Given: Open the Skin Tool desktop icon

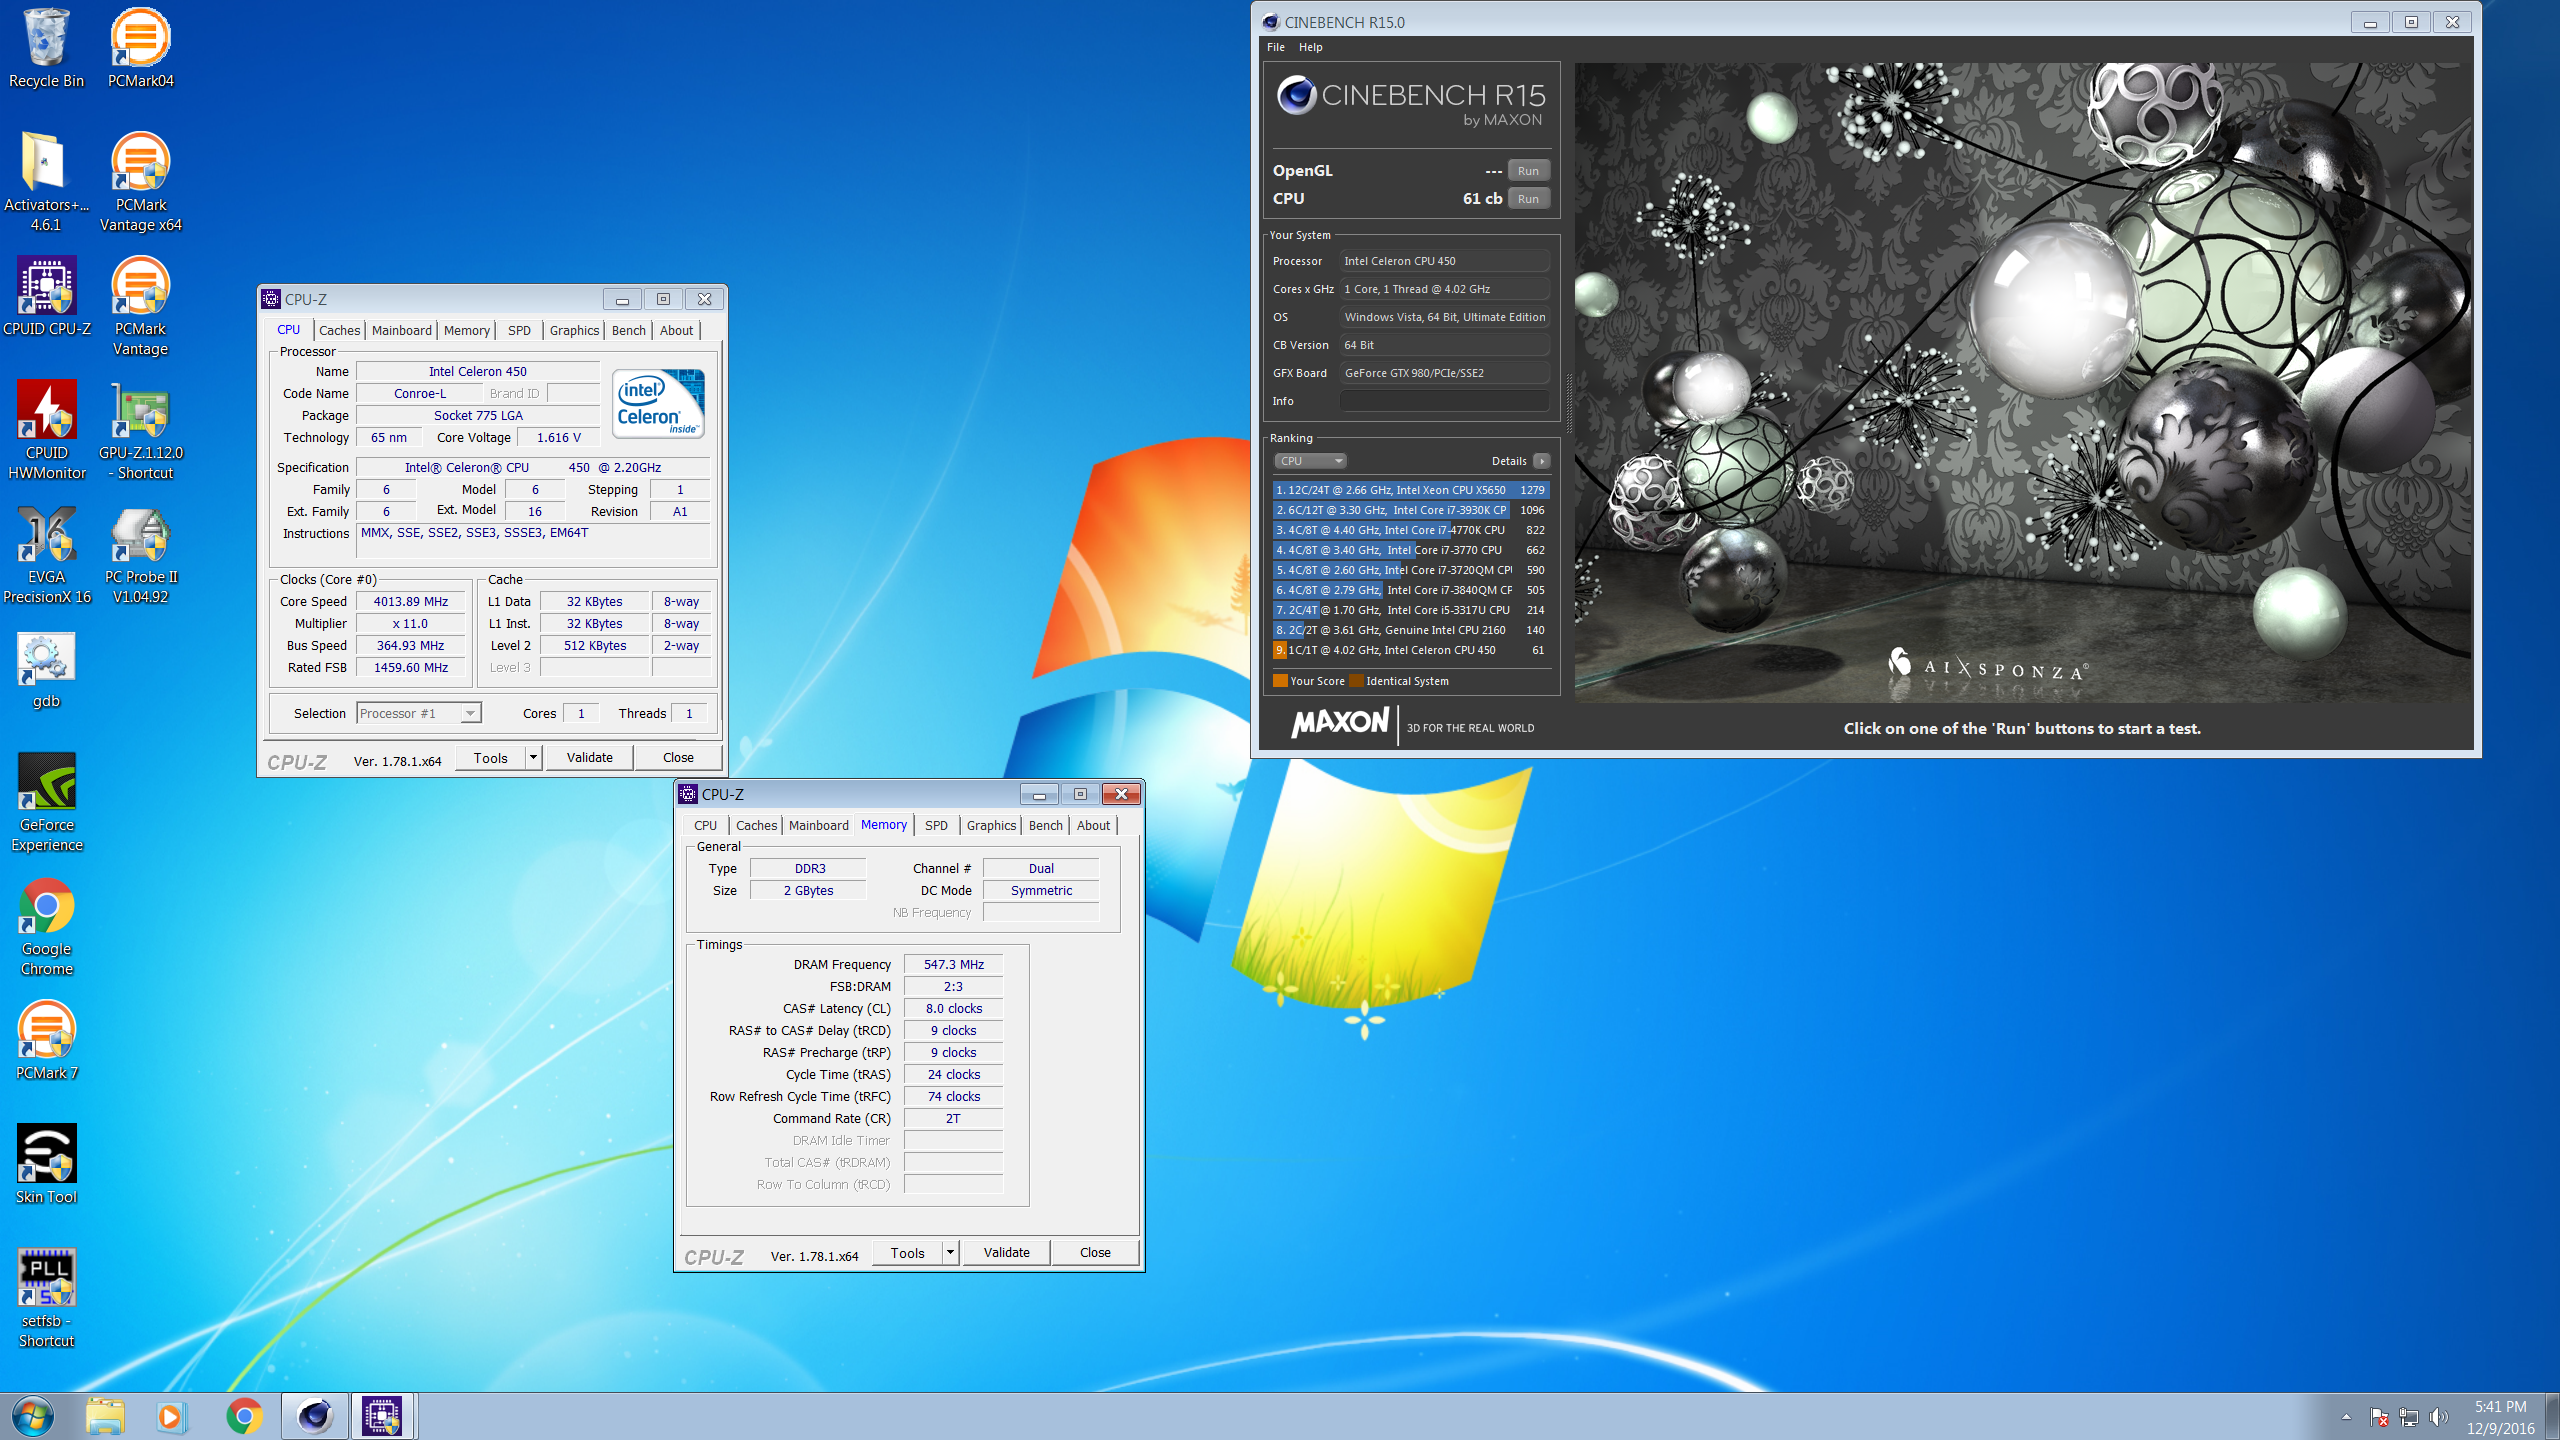Looking at the screenshot, I should pos(47,1164).
